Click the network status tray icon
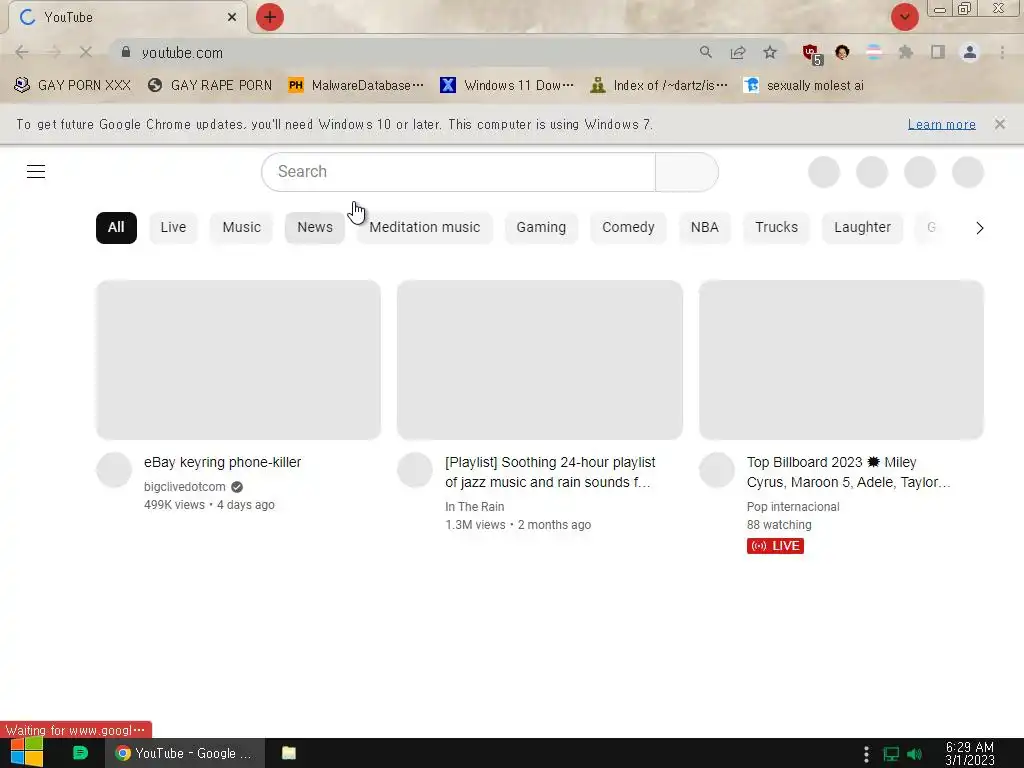 pos(891,754)
